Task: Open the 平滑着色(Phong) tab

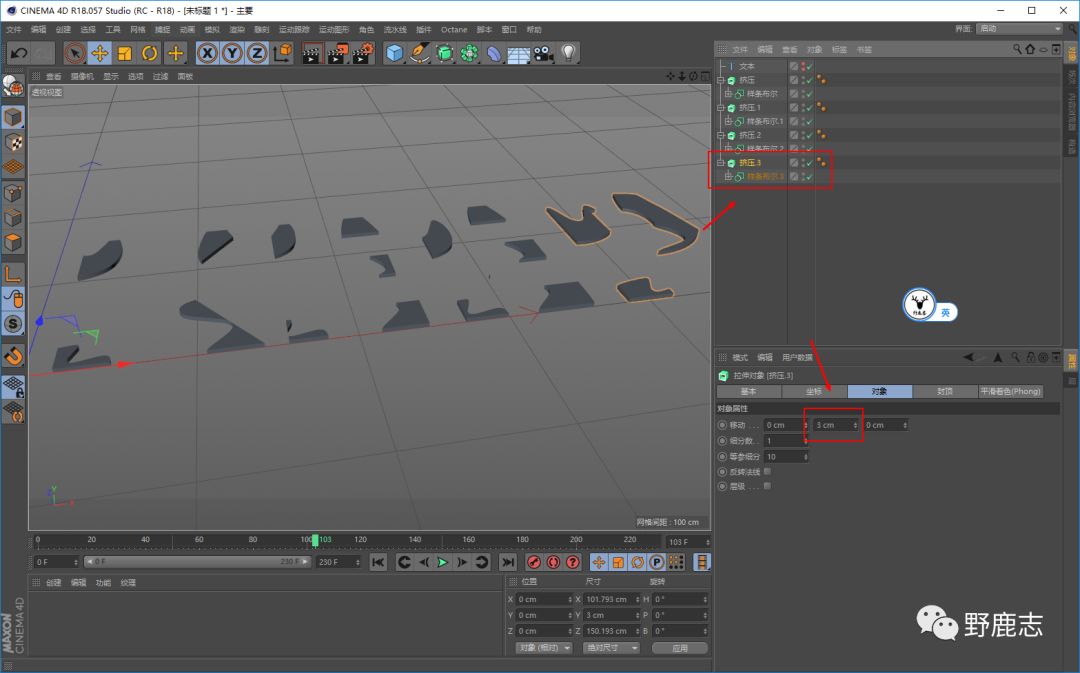Action: tap(1011, 392)
